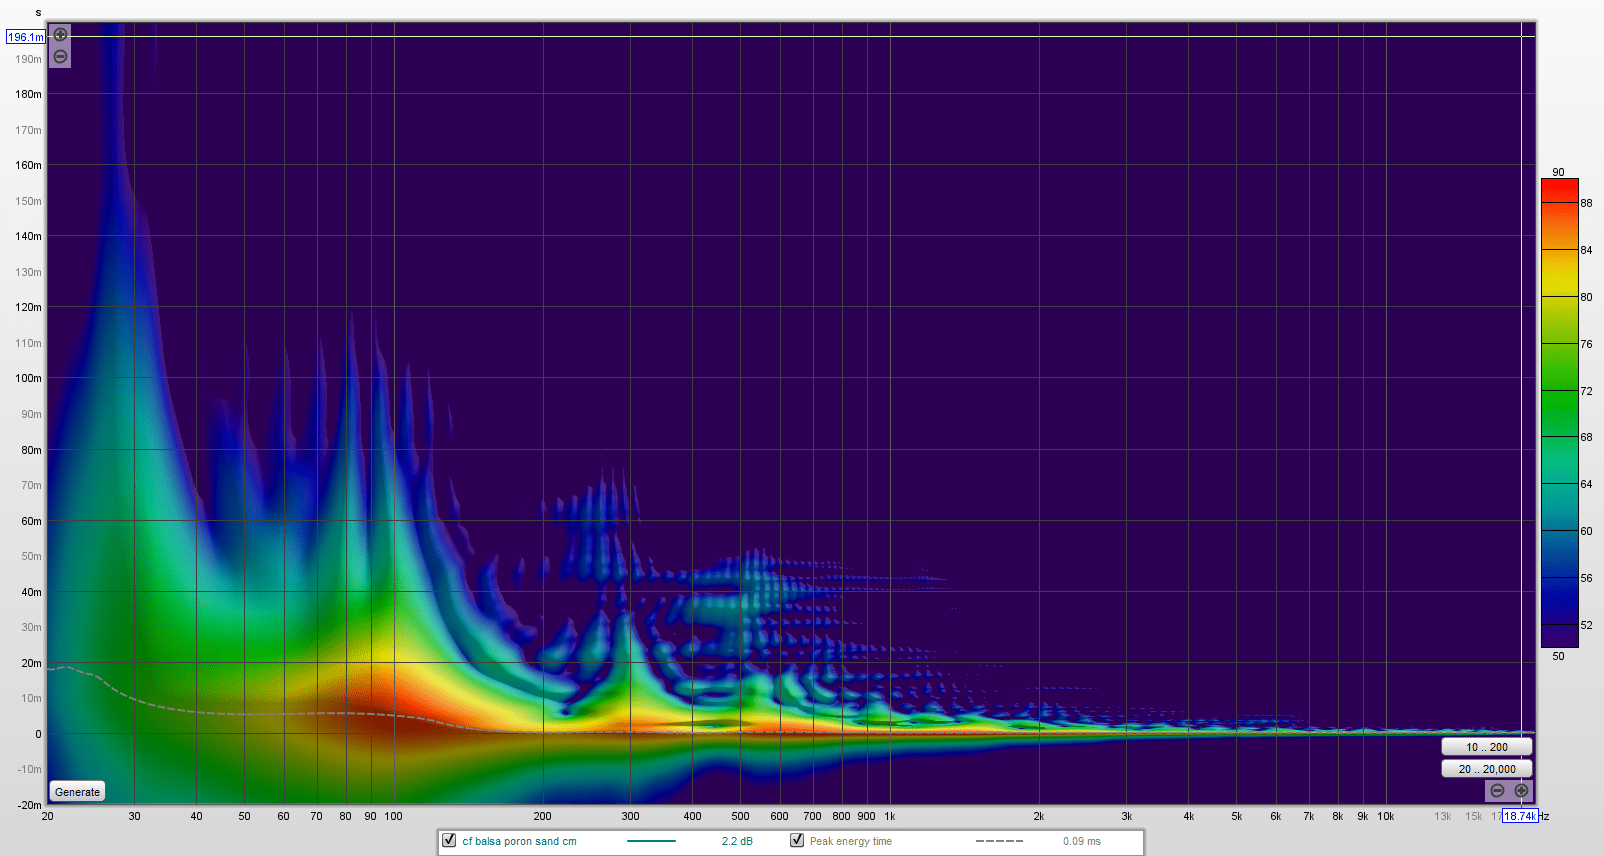Set frequency range to 20 .. 20,000
This screenshot has width=1604, height=856.
[x=1487, y=769]
